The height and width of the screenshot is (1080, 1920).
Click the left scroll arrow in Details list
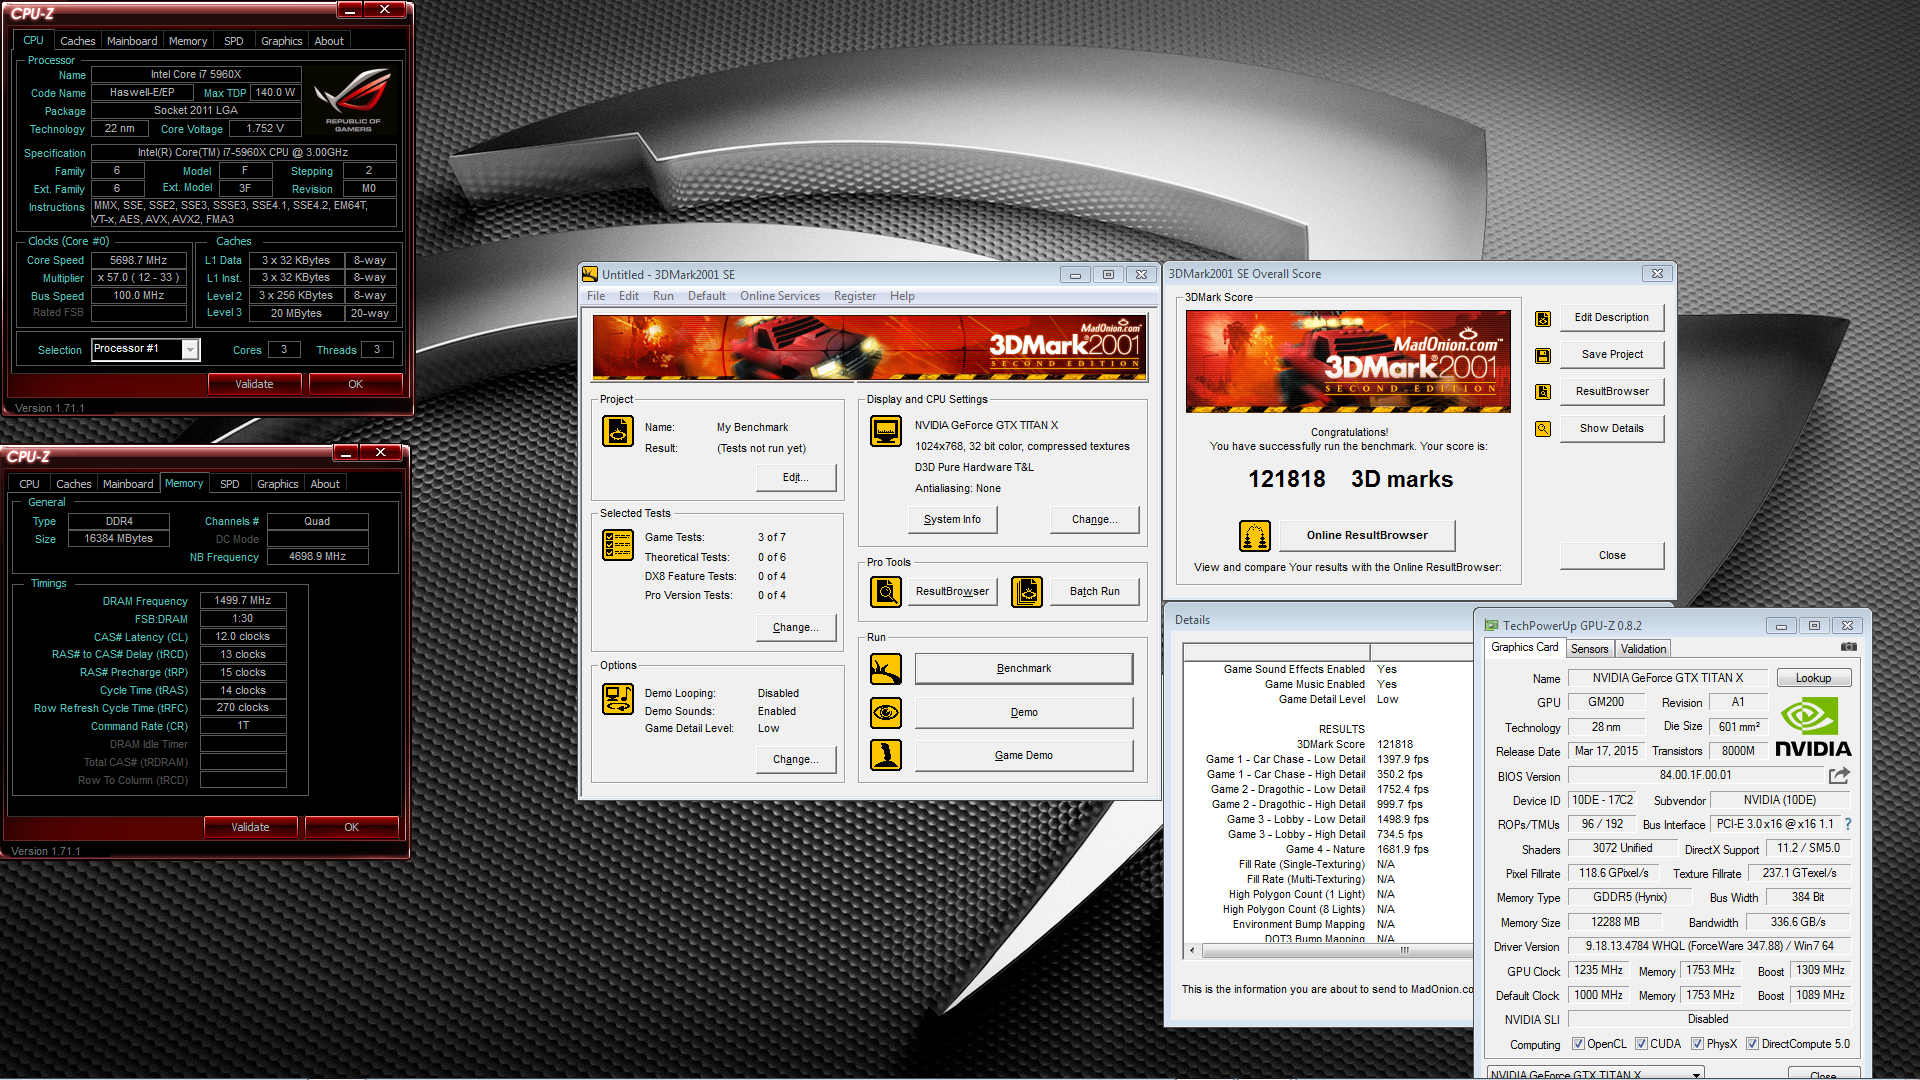tap(1191, 950)
